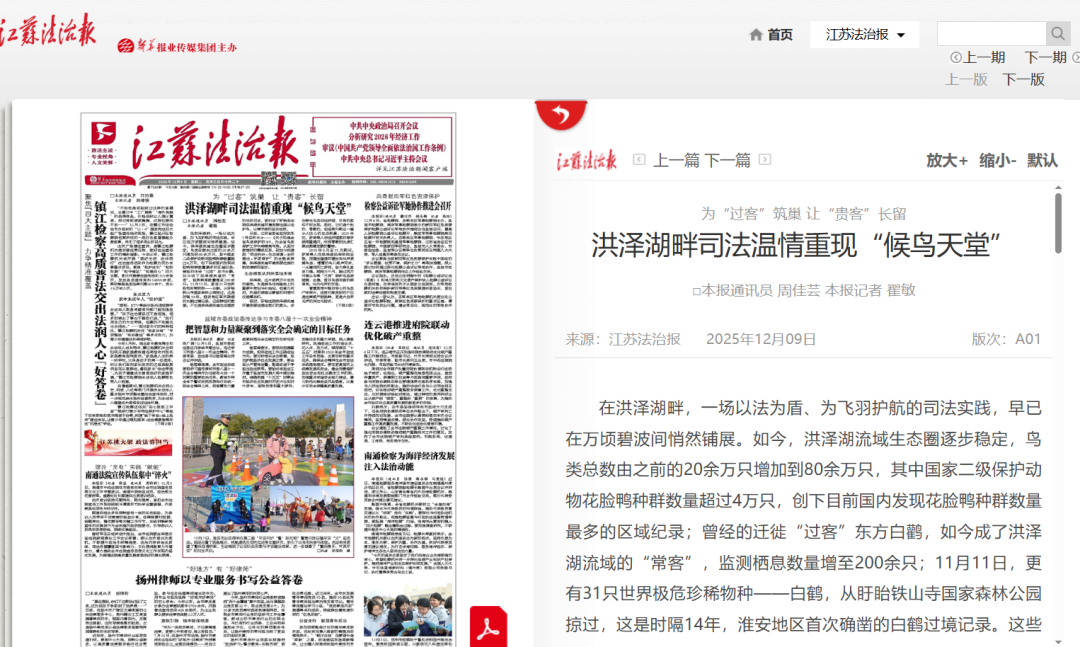Open the 扬州律师以专业服务 article headline
Screen dimensions: 1080x647
coord(219,579)
